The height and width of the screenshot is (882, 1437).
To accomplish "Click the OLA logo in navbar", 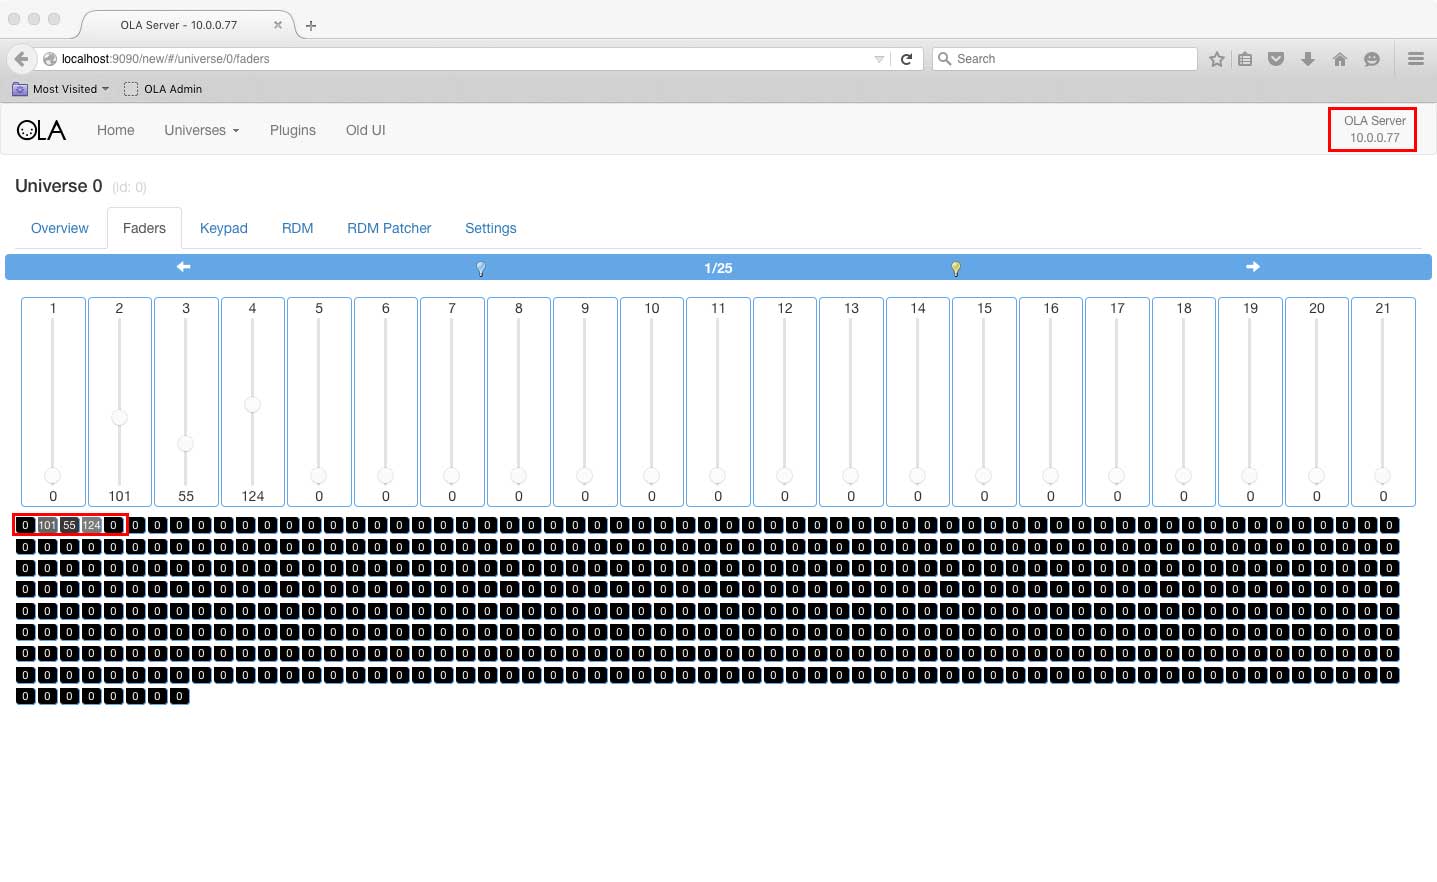I will [41, 130].
